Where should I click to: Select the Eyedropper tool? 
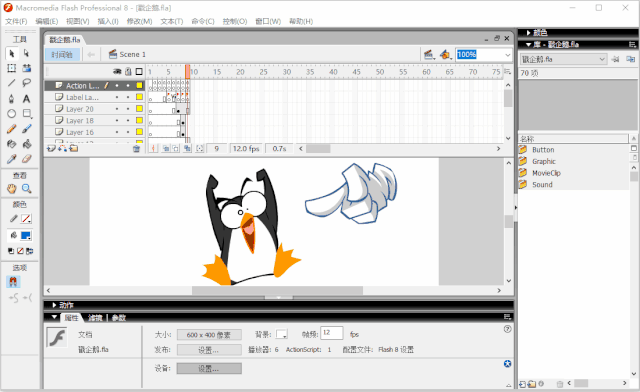pos(11,159)
